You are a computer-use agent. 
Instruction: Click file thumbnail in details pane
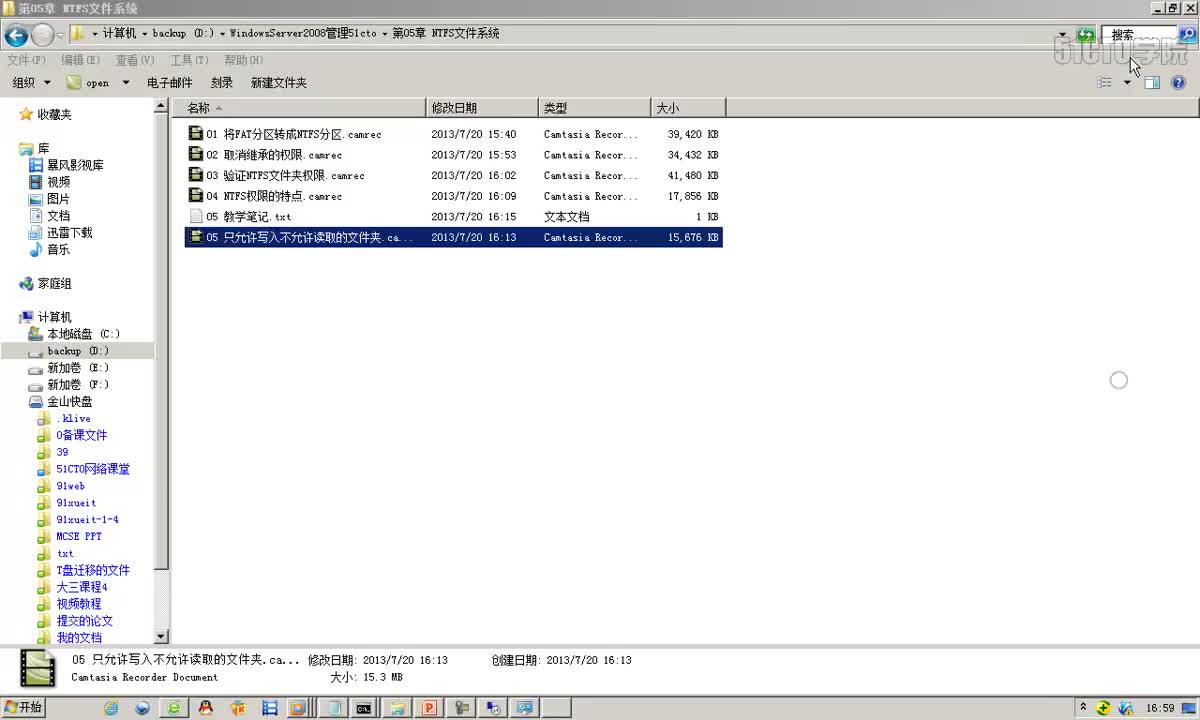pos(38,668)
